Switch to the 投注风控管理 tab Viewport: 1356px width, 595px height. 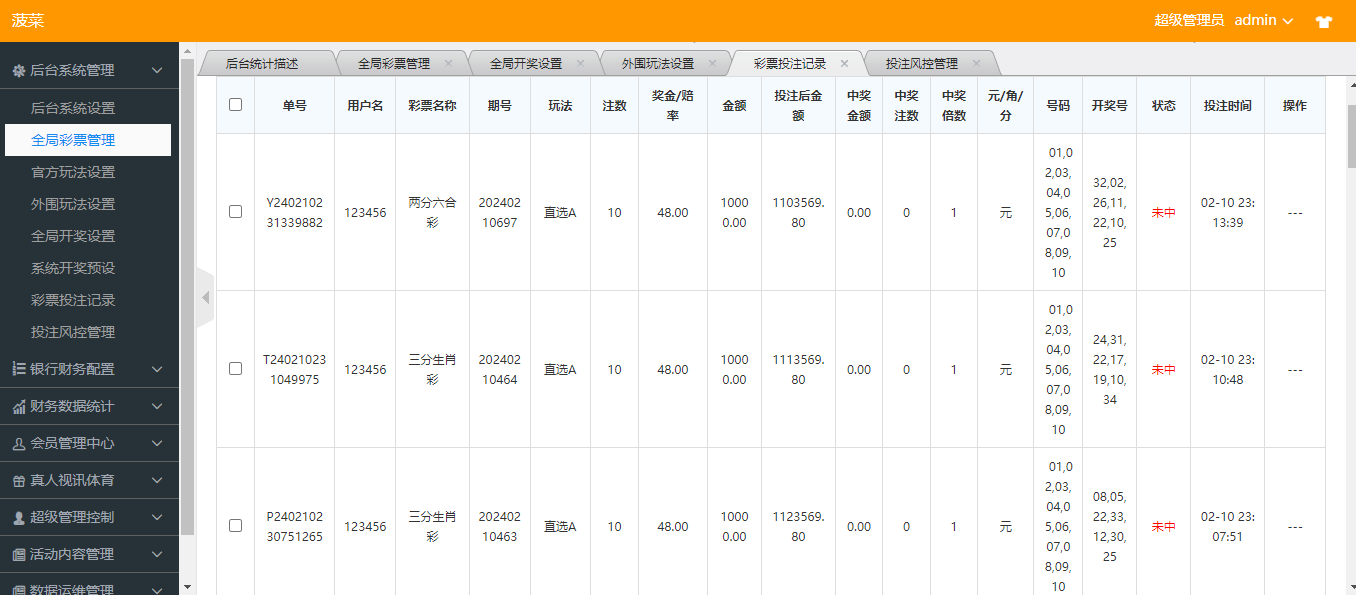922,63
